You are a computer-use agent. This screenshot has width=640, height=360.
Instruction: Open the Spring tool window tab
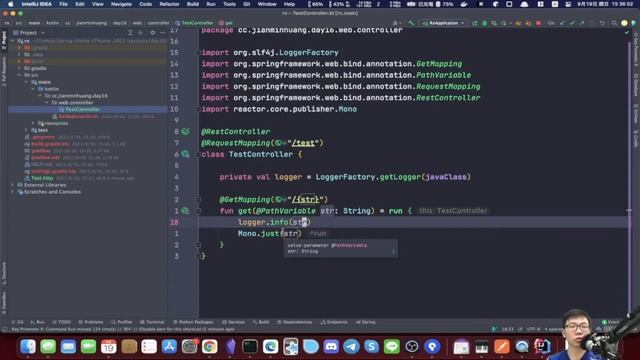coord(366,322)
